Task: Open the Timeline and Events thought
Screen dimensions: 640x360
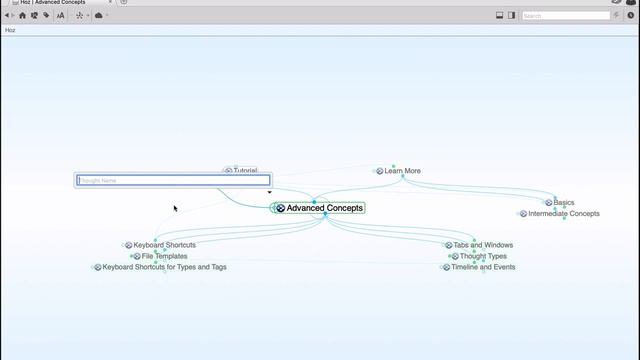Action: (483, 267)
